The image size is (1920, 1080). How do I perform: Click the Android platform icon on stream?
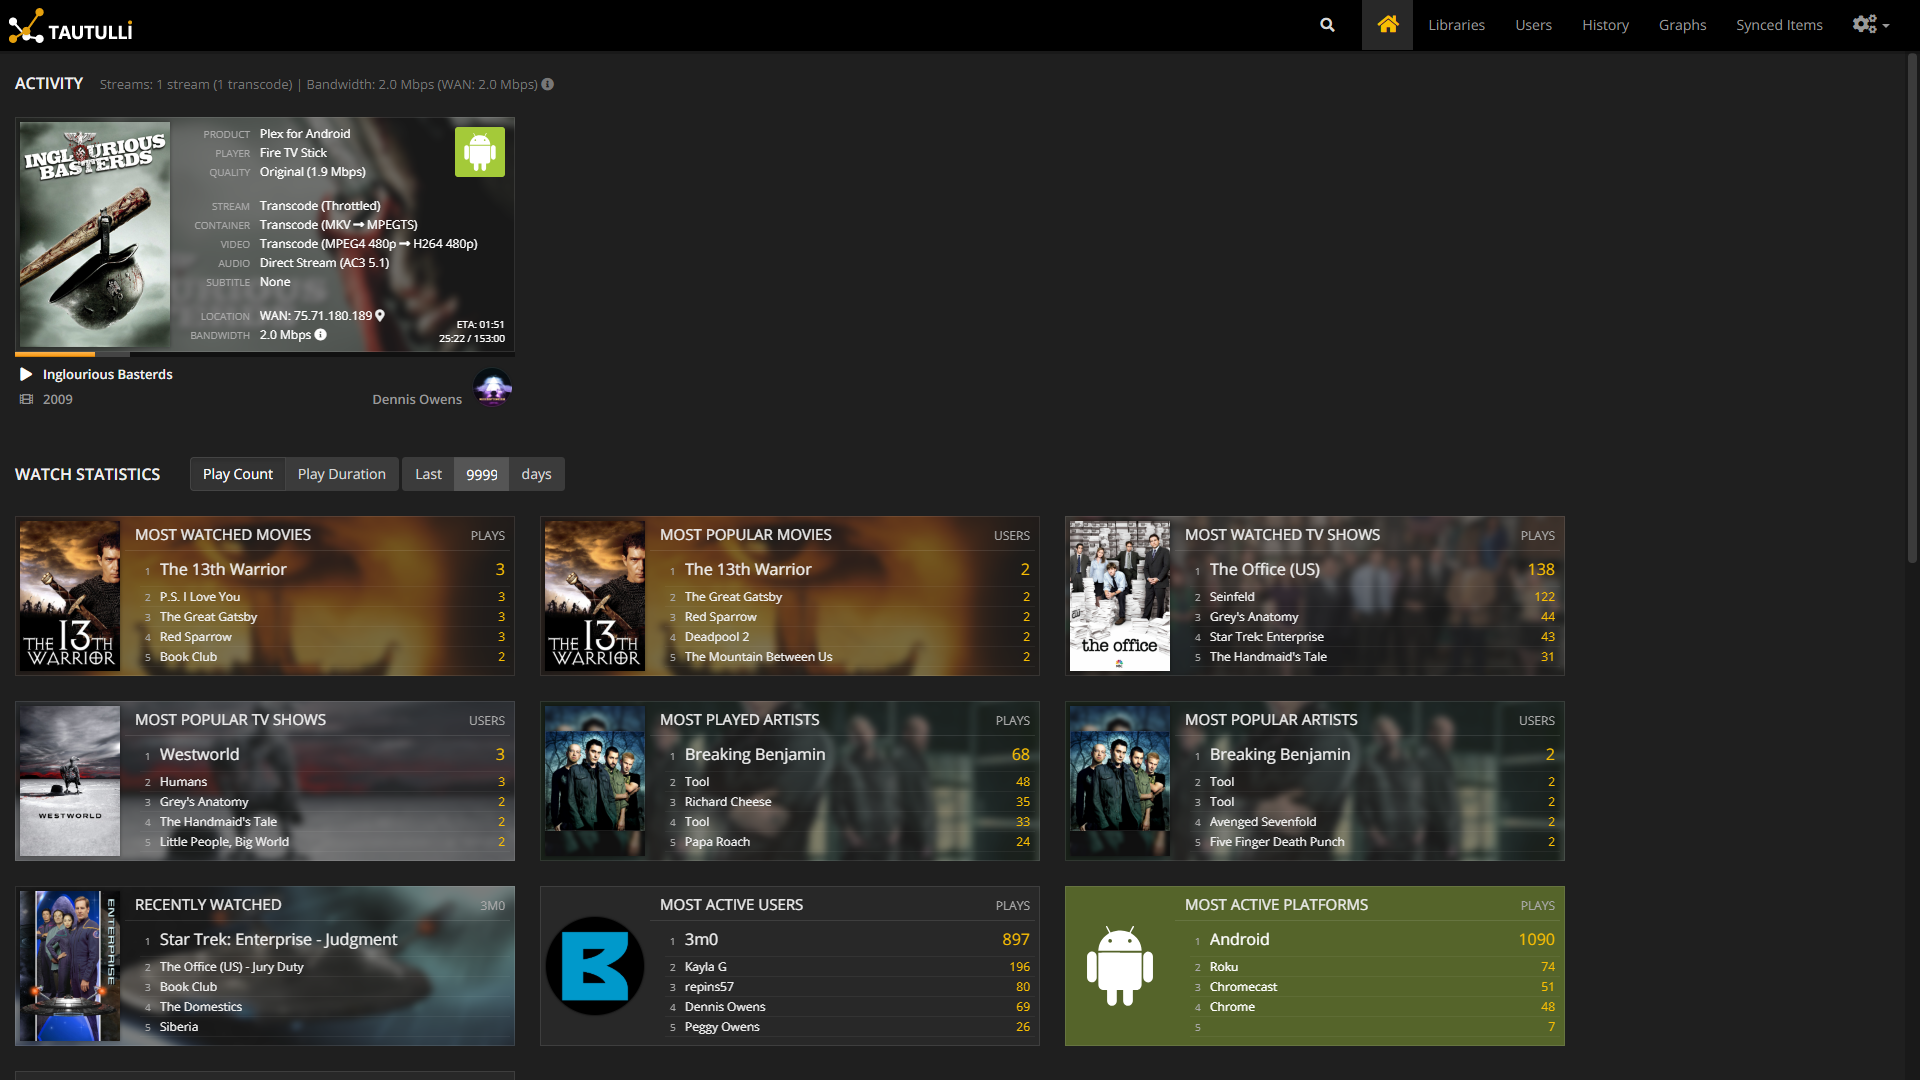pos(480,152)
